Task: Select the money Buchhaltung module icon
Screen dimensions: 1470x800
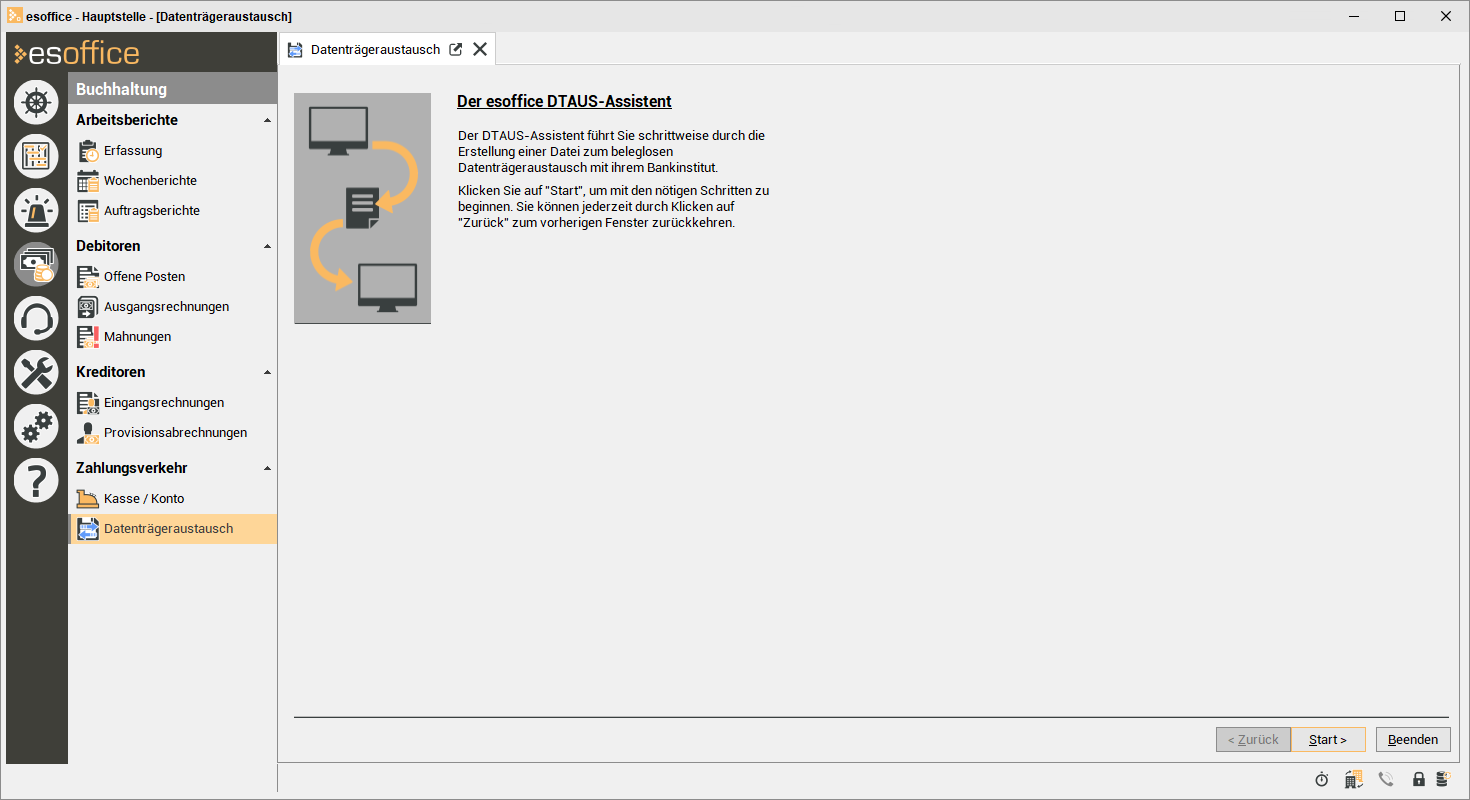Action: [x=36, y=264]
